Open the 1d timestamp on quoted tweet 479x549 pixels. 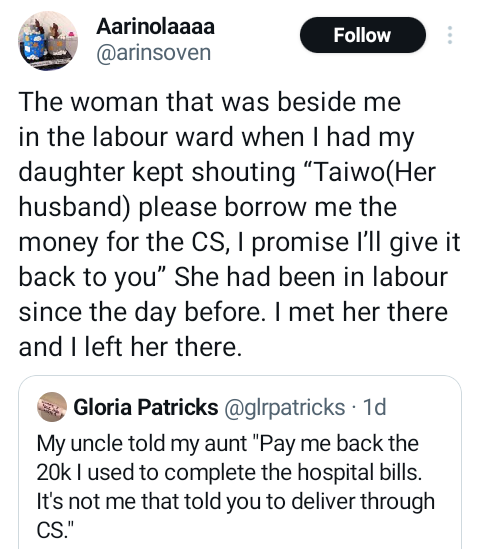click(374, 407)
